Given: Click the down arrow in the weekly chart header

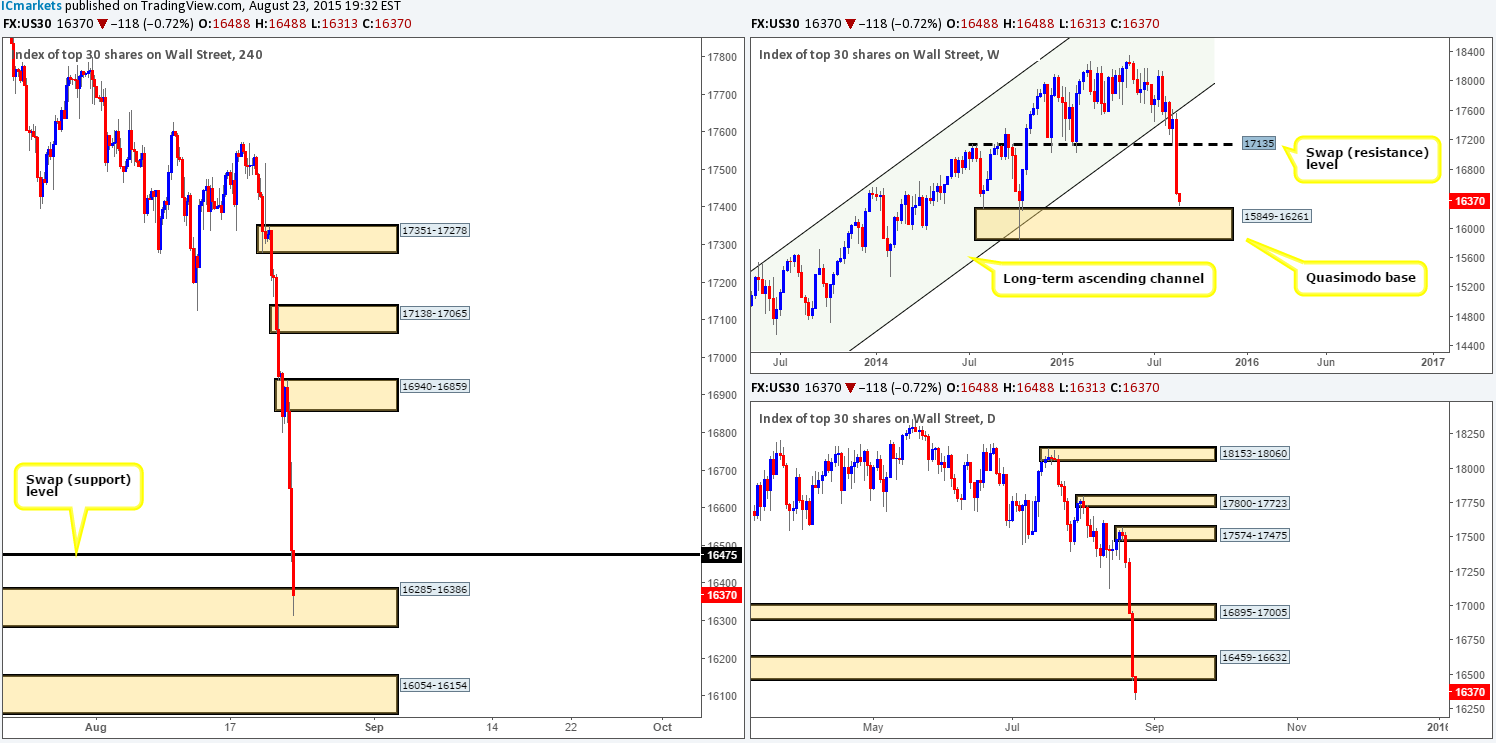Looking at the screenshot, I should tap(851, 24).
